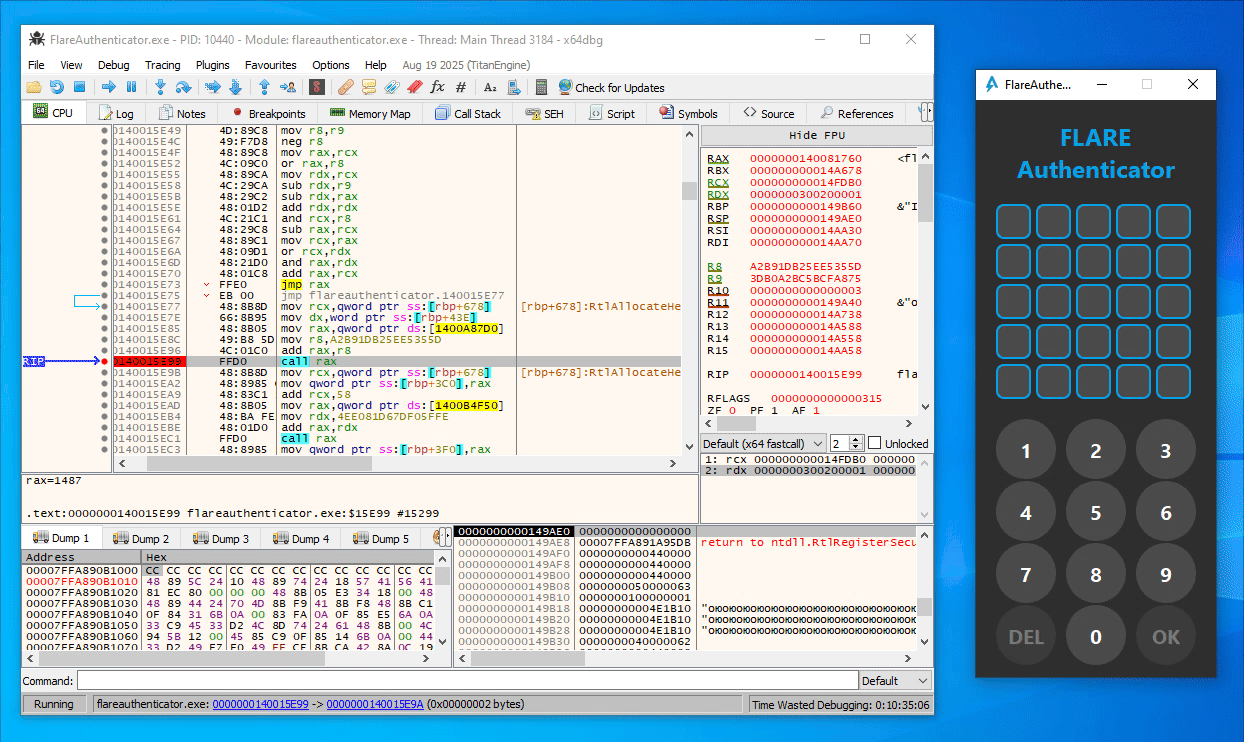Toggle breakpoint dot beside the jmp rax line
The image size is (1244, 742).
coord(104,284)
